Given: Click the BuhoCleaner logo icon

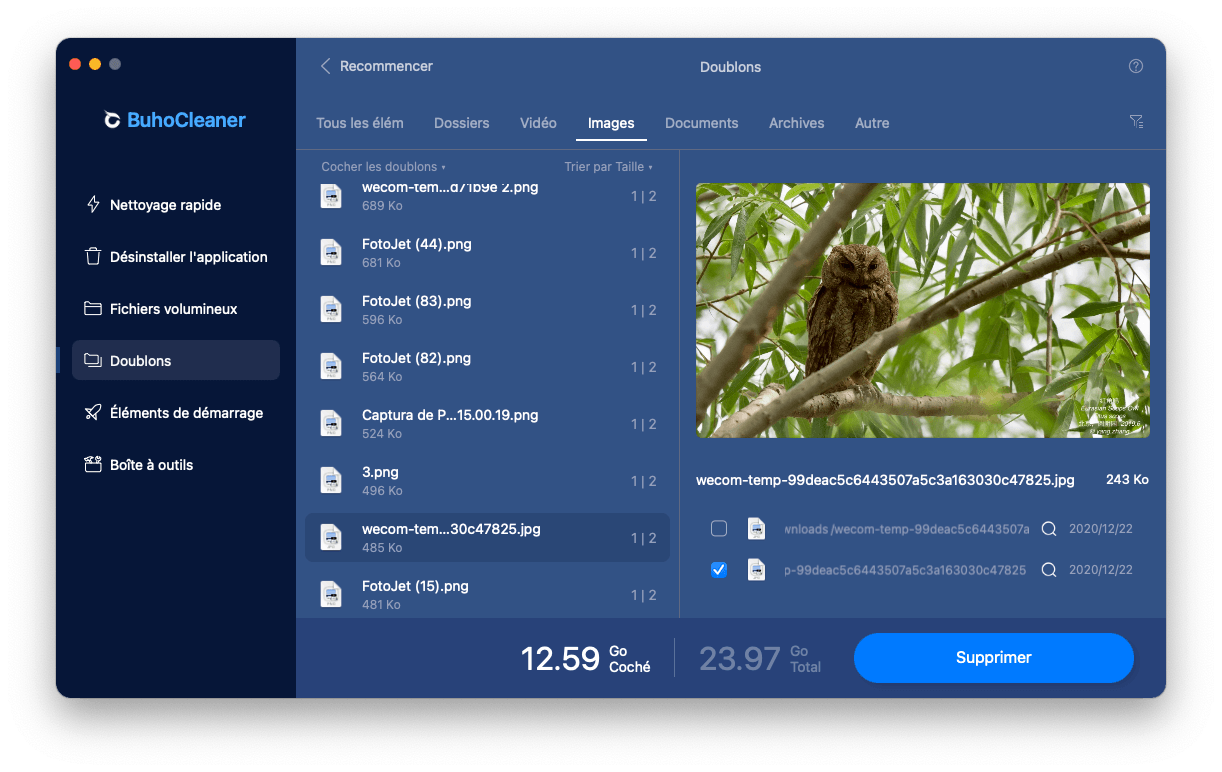Looking at the screenshot, I should [113, 120].
